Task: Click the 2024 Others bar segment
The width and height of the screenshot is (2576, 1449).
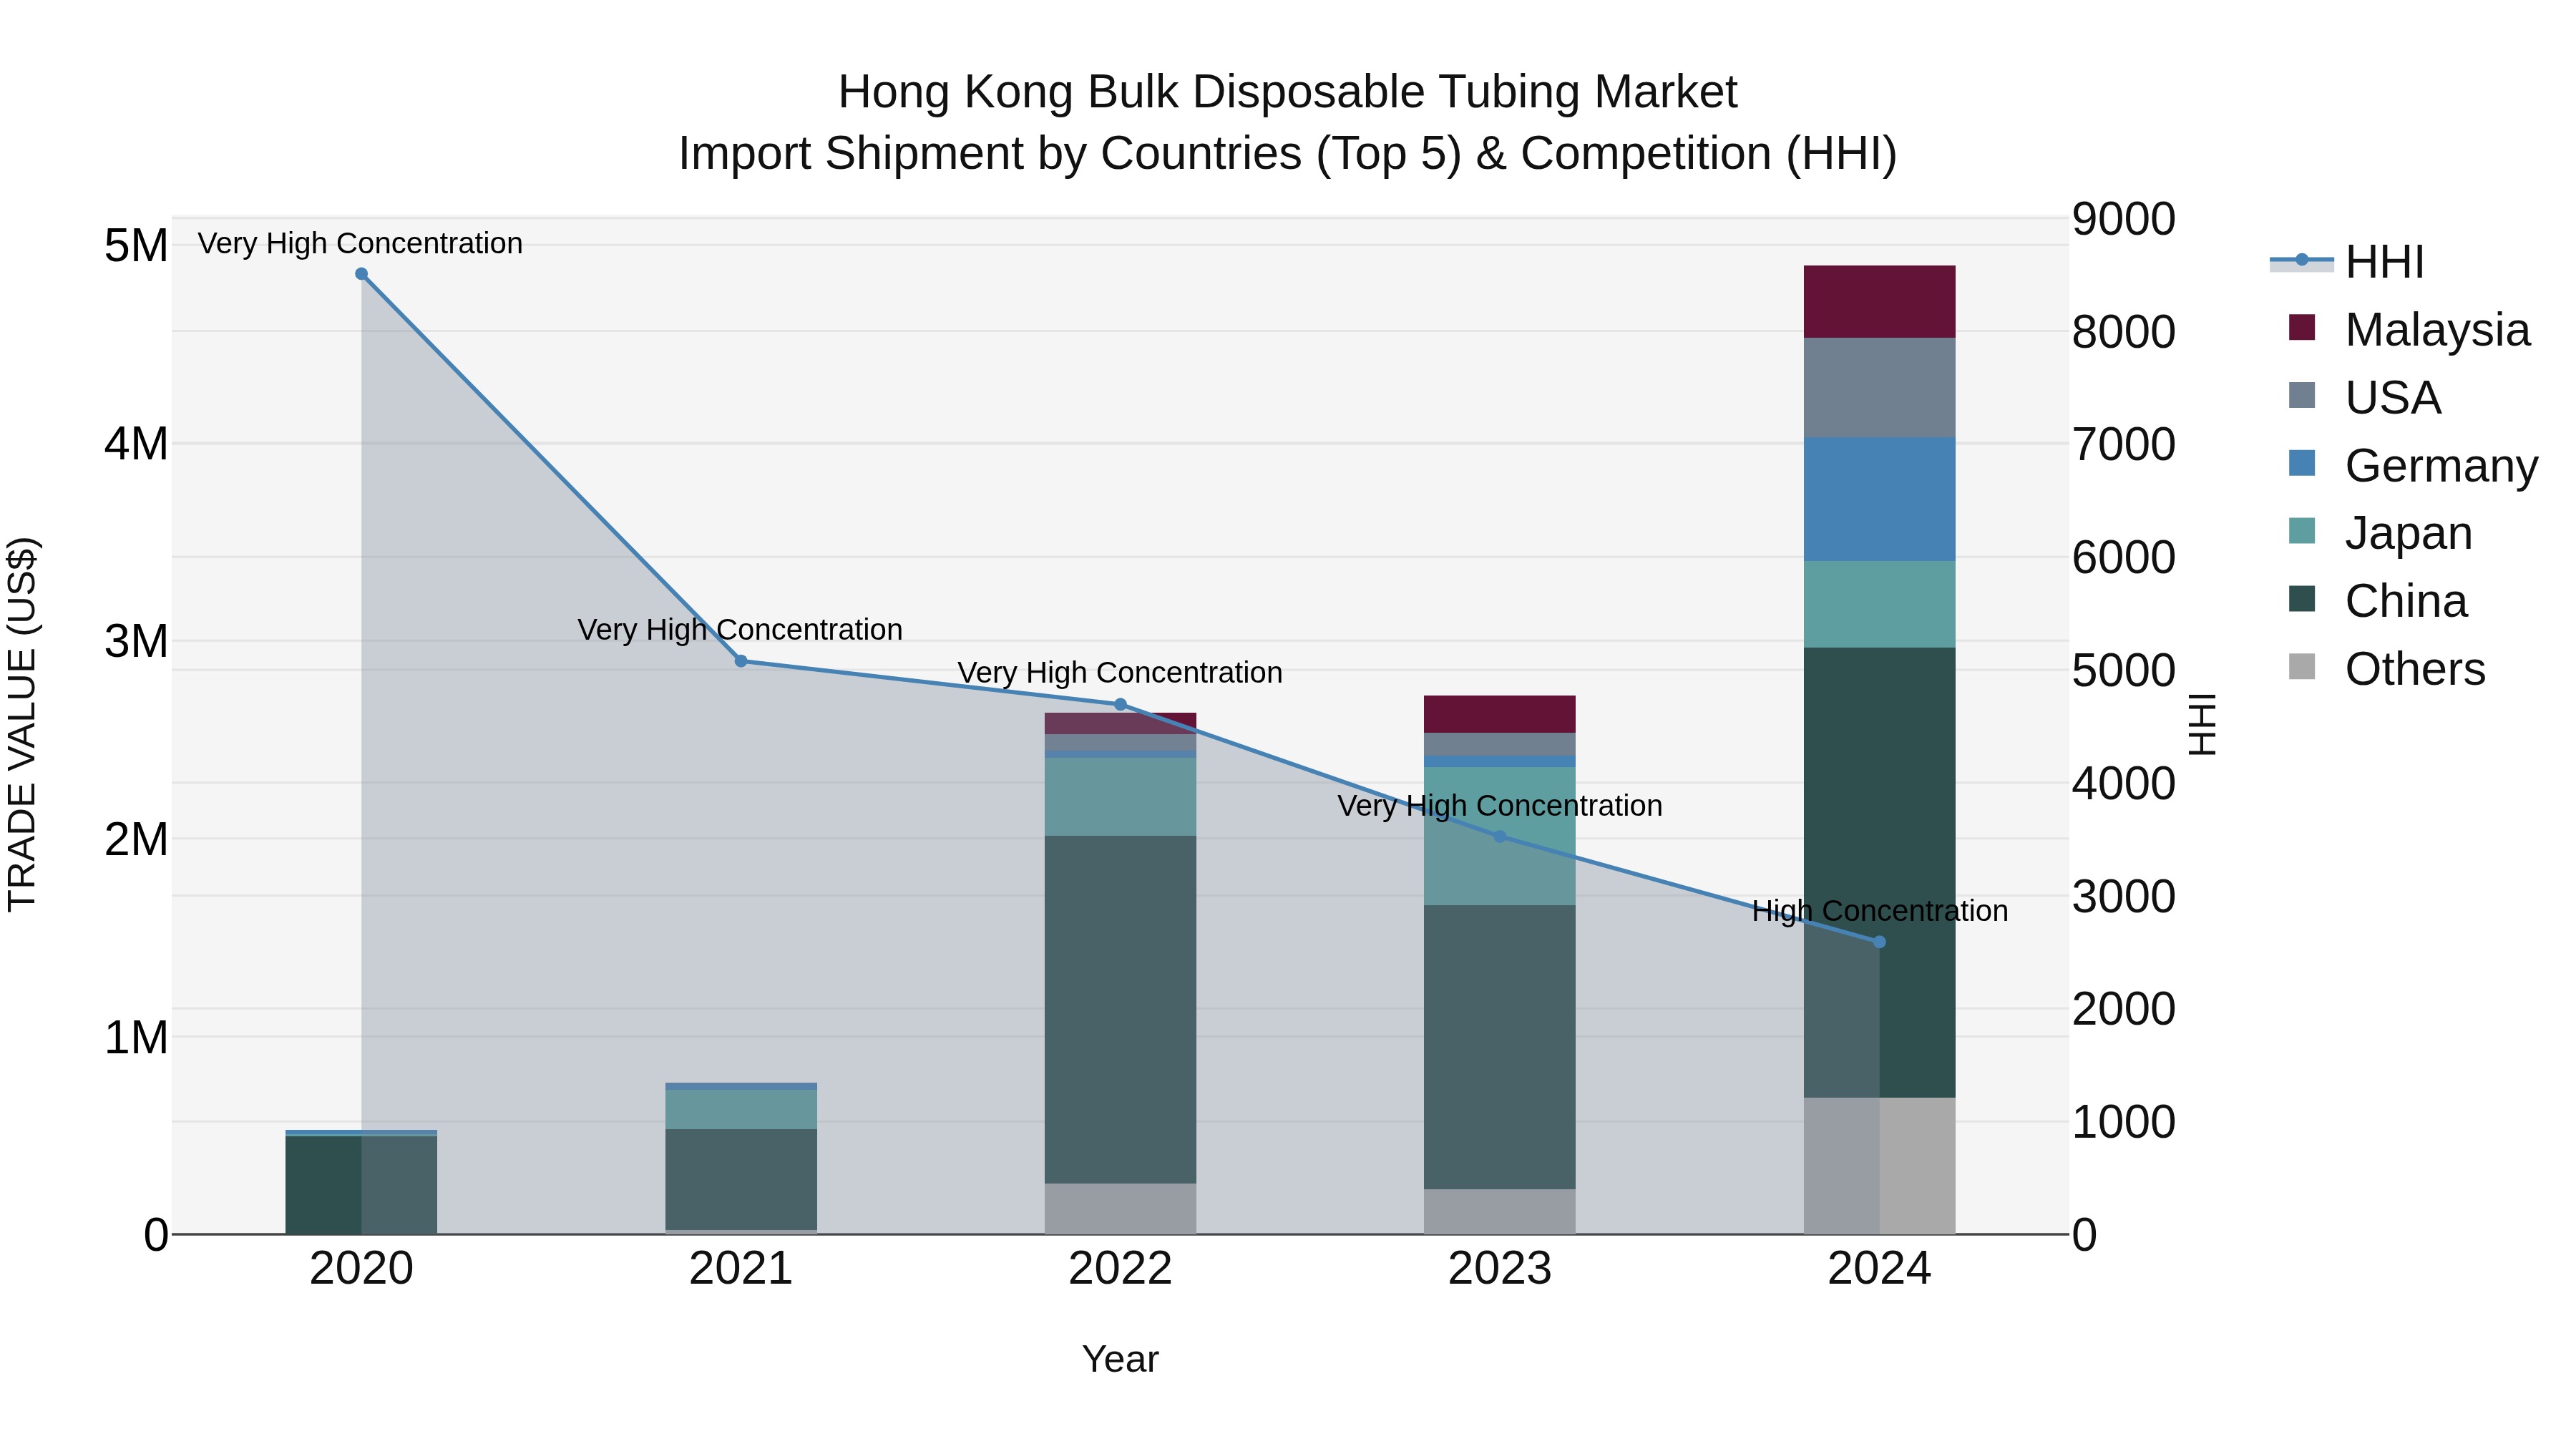Action: point(1879,1165)
